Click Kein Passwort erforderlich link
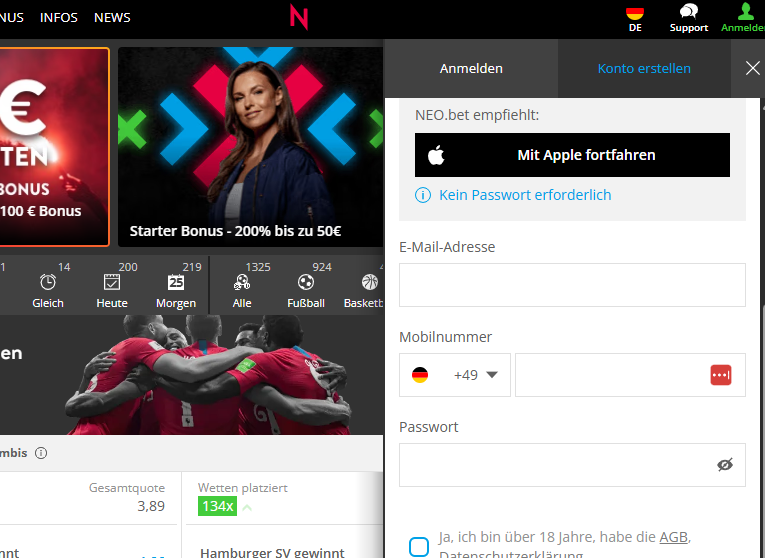 pyautogui.click(x=525, y=195)
